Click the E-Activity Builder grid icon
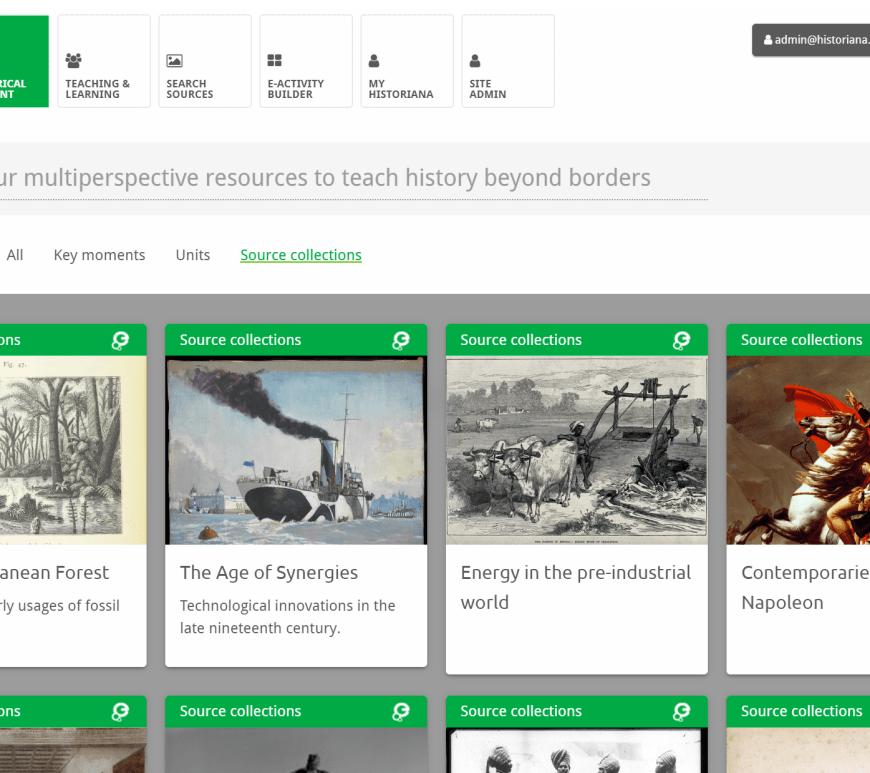The image size is (870, 773). 275,61
